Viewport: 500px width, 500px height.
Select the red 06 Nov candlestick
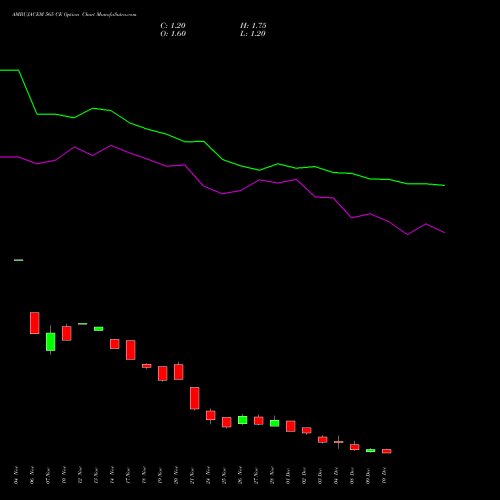(x=35, y=323)
